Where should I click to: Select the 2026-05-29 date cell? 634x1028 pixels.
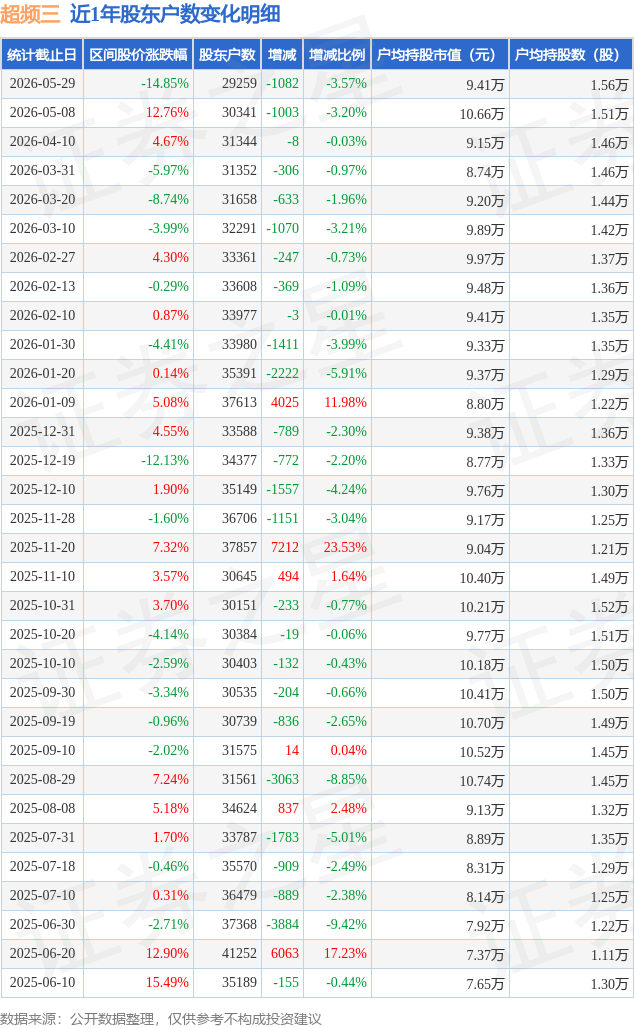pyautogui.click(x=42, y=84)
